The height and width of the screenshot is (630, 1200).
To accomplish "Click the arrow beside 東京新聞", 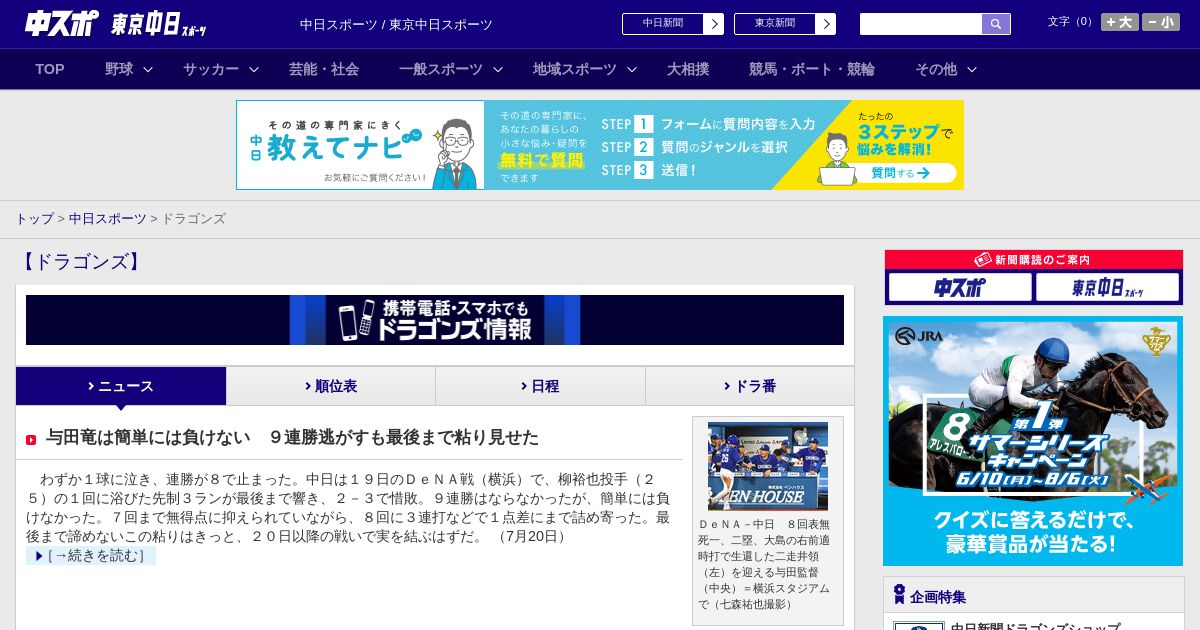I will 826,24.
